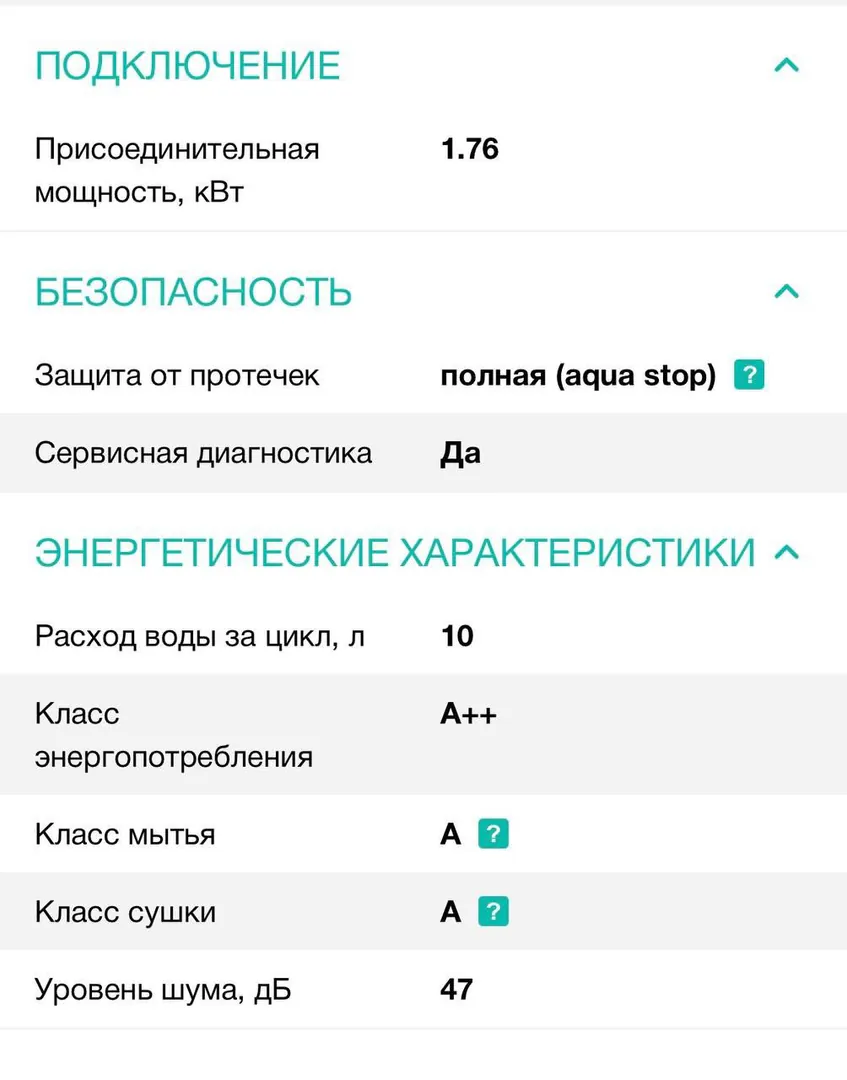Click the Присоединительная мощность label

[177, 170]
